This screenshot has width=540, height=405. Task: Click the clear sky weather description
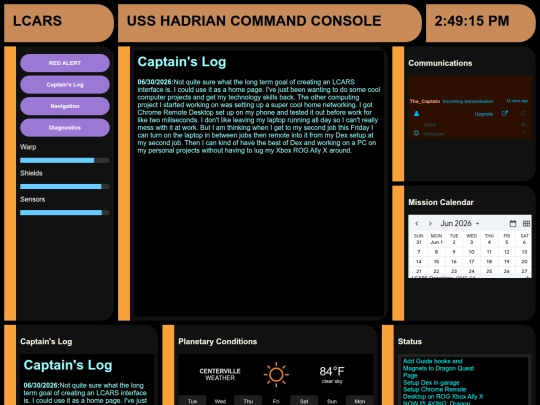coord(332,381)
